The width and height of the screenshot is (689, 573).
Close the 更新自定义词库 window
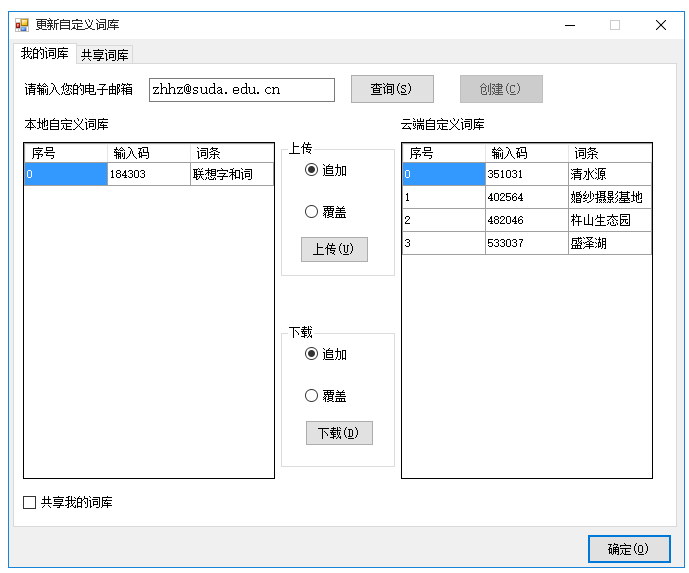tap(660, 25)
